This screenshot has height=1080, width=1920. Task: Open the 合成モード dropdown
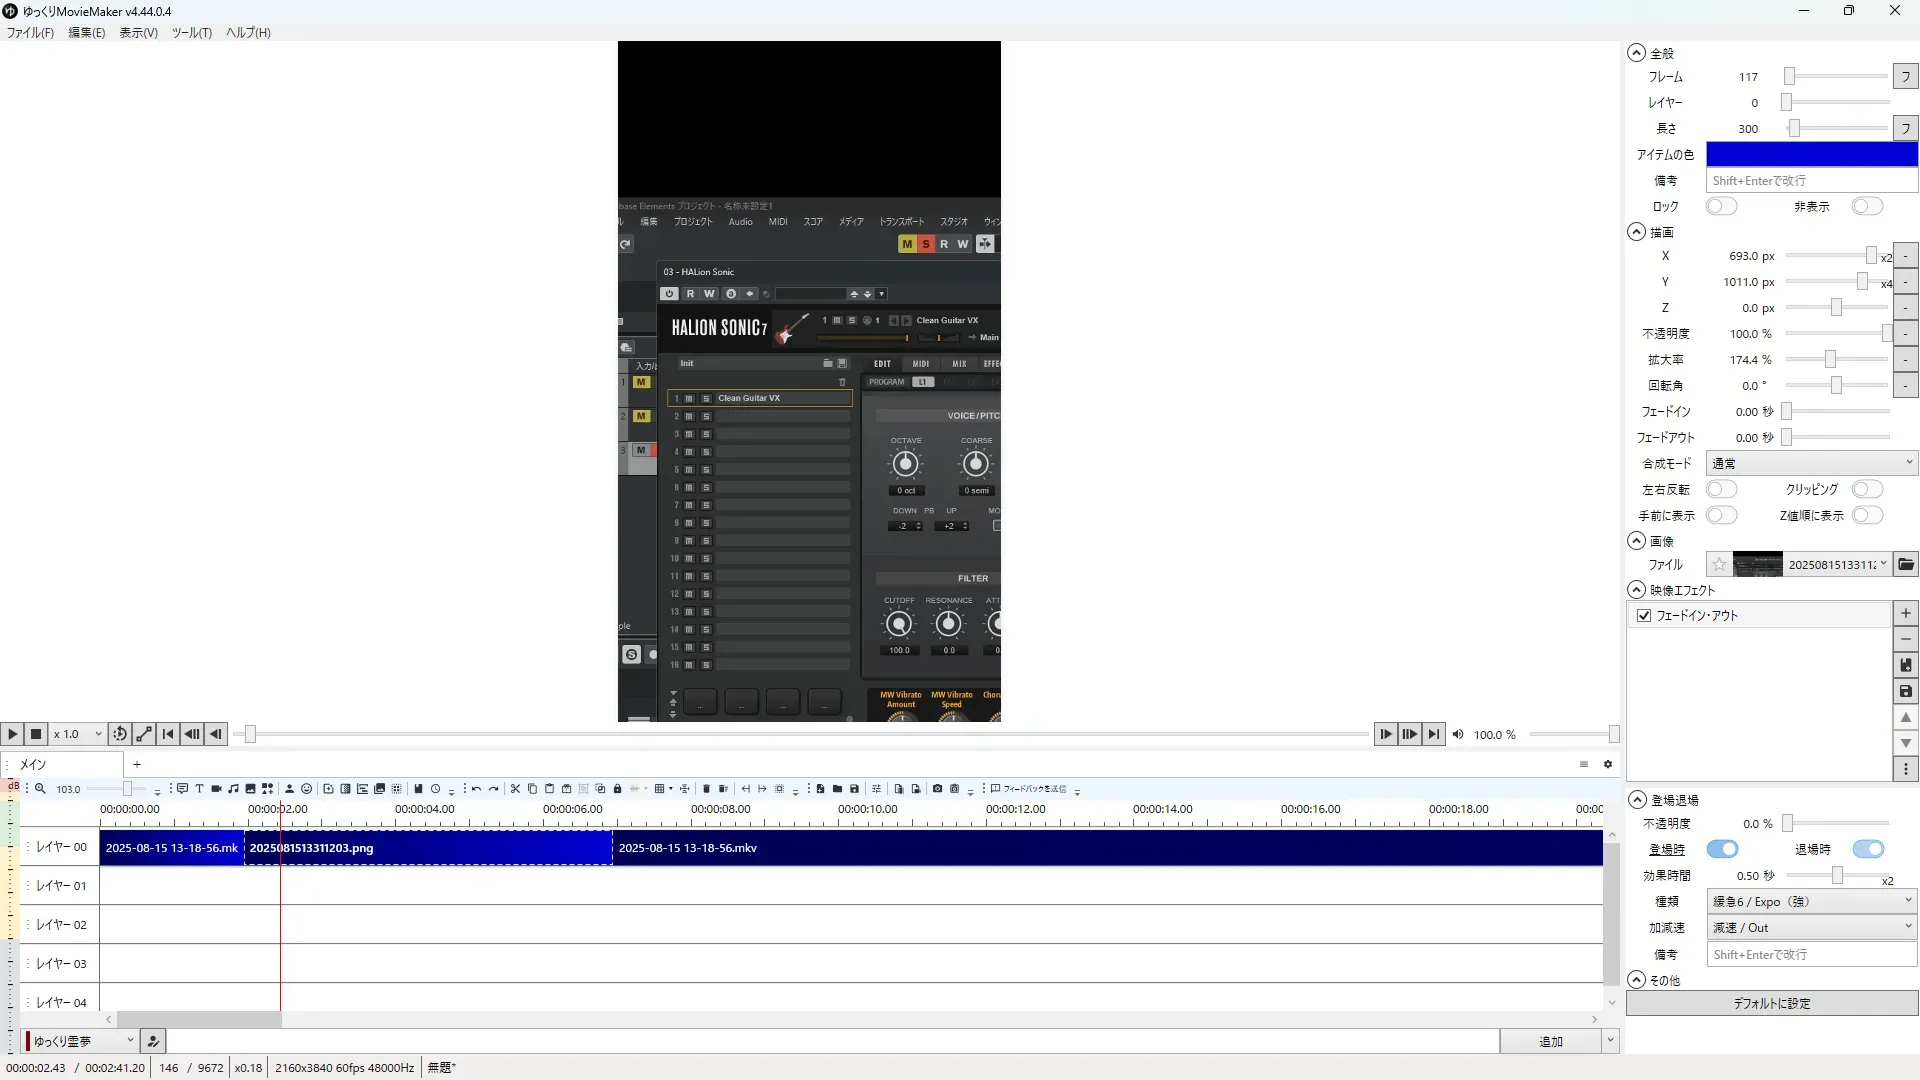tap(1811, 463)
